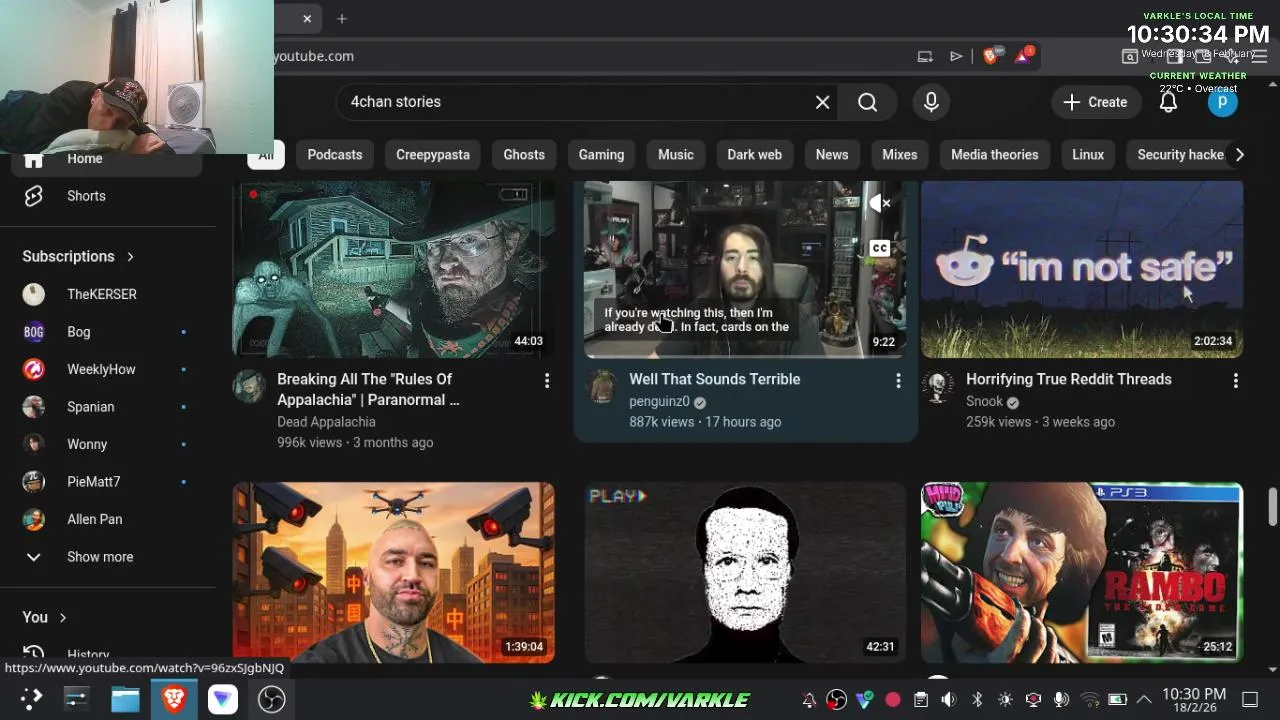Open the Well That Sounds Terrible title
The width and height of the screenshot is (1280, 720).
[x=715, y=379]
